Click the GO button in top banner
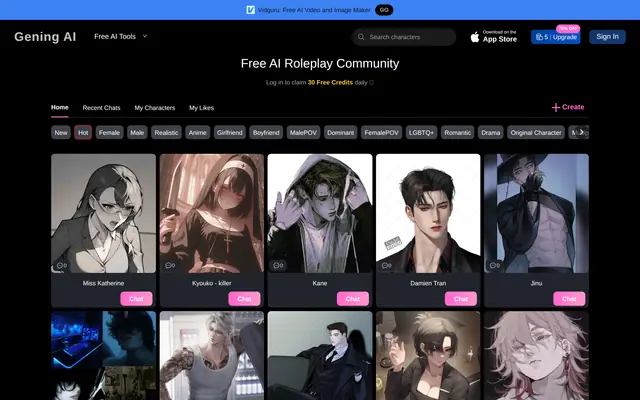The width and height of the screenshot is (640, 400). [x=384, y=10]
